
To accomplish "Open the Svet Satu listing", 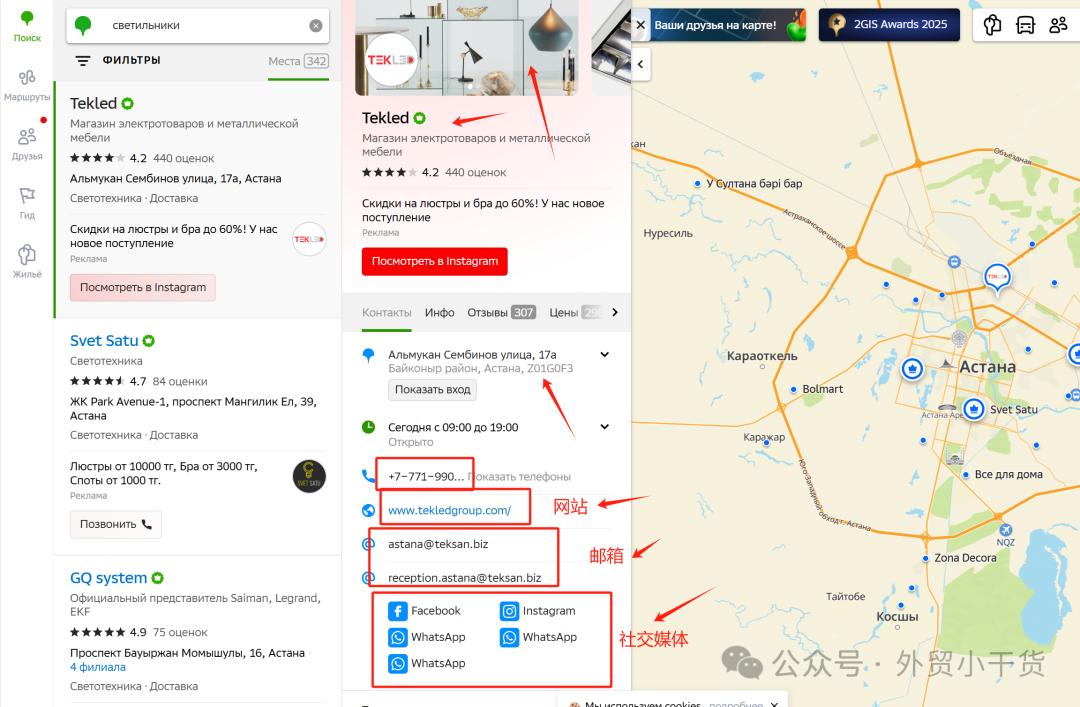I will (104, 340).
